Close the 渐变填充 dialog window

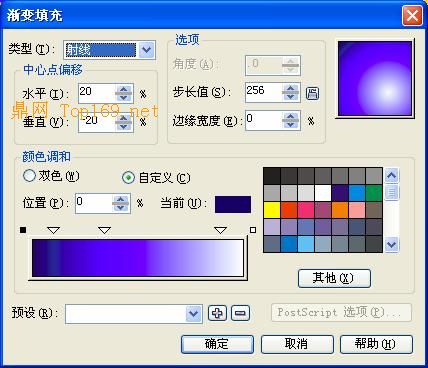pos(412,16)
